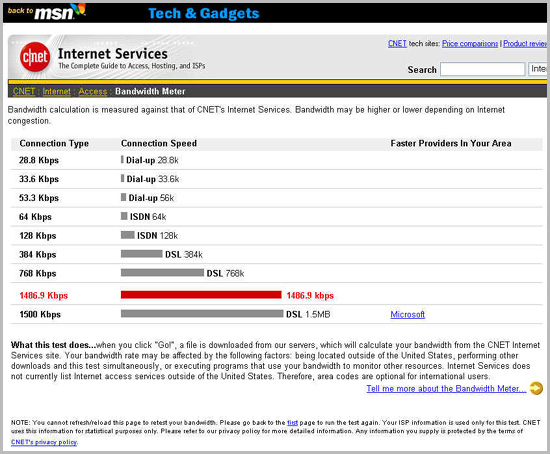
Task: Click the 'Internet Services' page title
Action: (113, 54)
